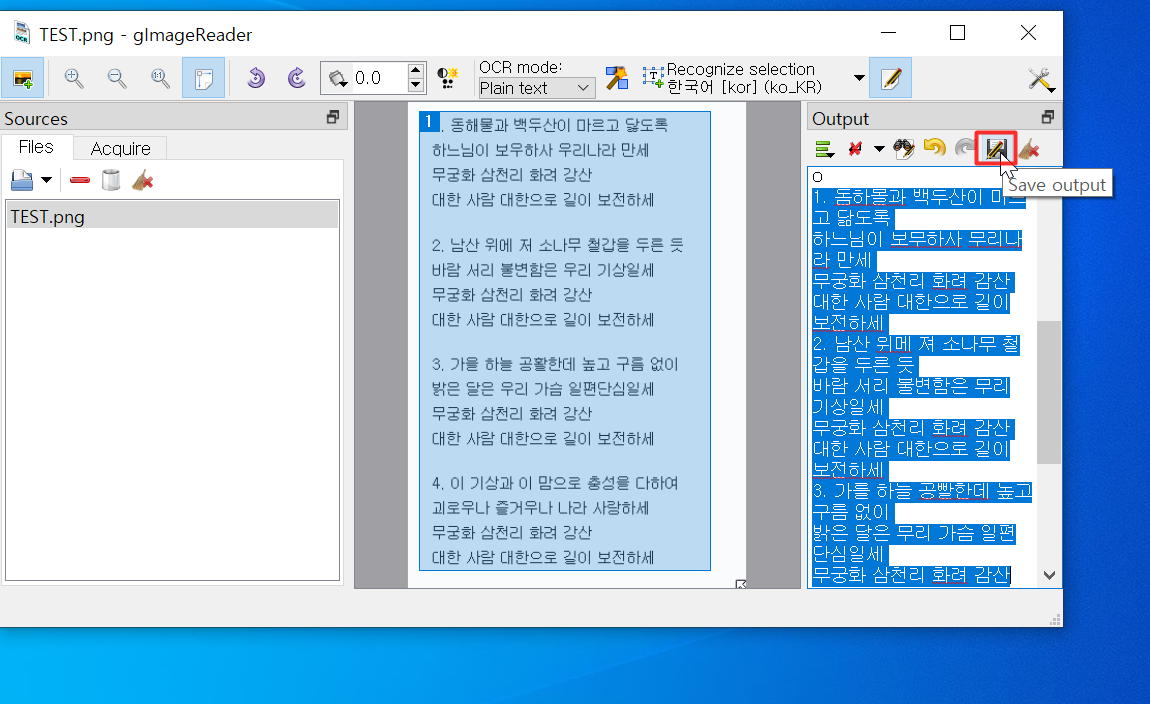Reset zoom to original size
Screen dimensions: 1150x704
160,78
